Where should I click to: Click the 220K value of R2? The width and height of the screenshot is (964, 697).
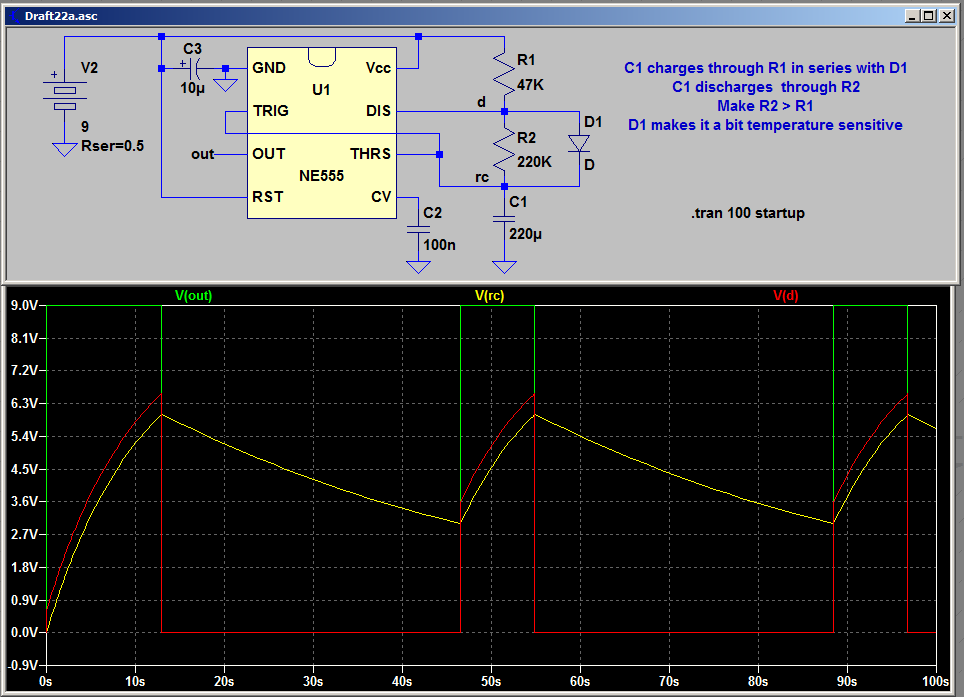pyautogui.click(x=534, y=162)
